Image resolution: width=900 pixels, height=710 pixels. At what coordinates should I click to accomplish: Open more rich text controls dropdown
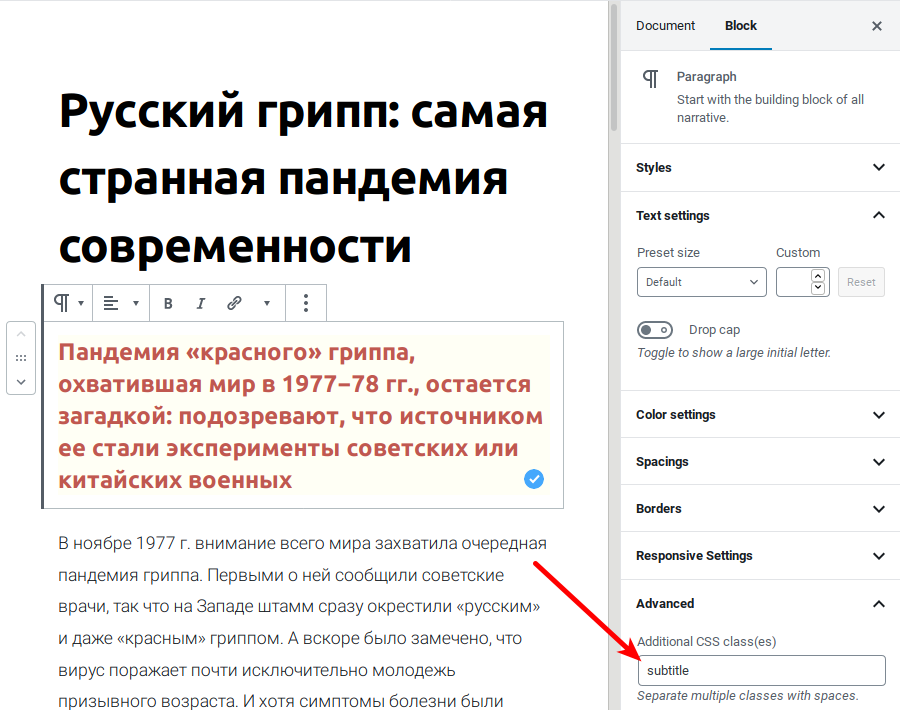267,303
